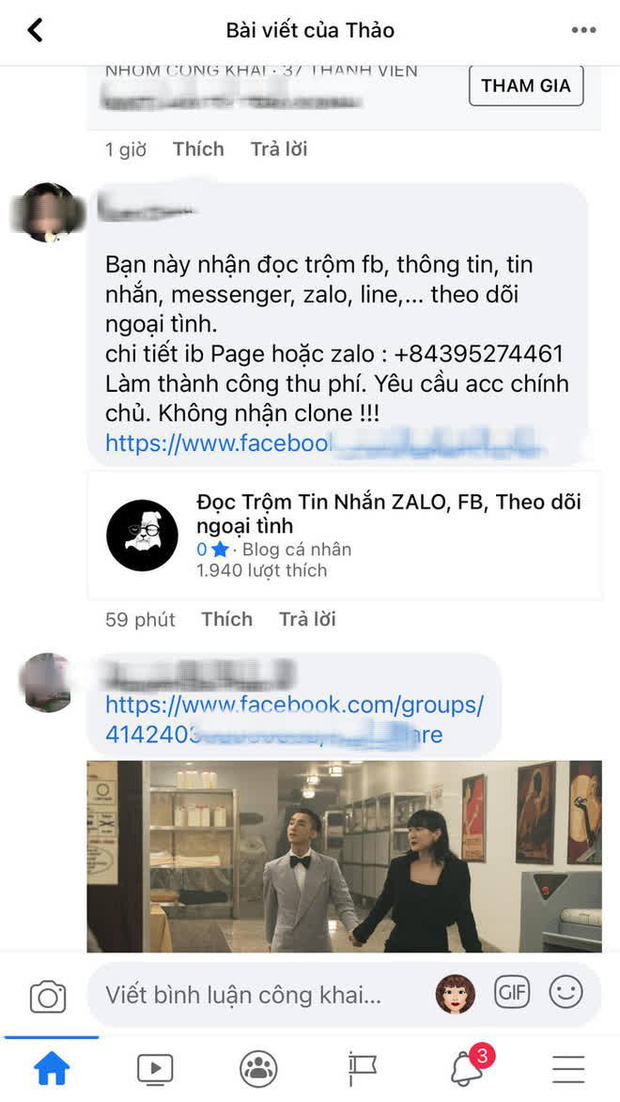Tap the Viết bình luận công khai field
This screenshot has width=620, height=1102.
[x=261, y=994]
